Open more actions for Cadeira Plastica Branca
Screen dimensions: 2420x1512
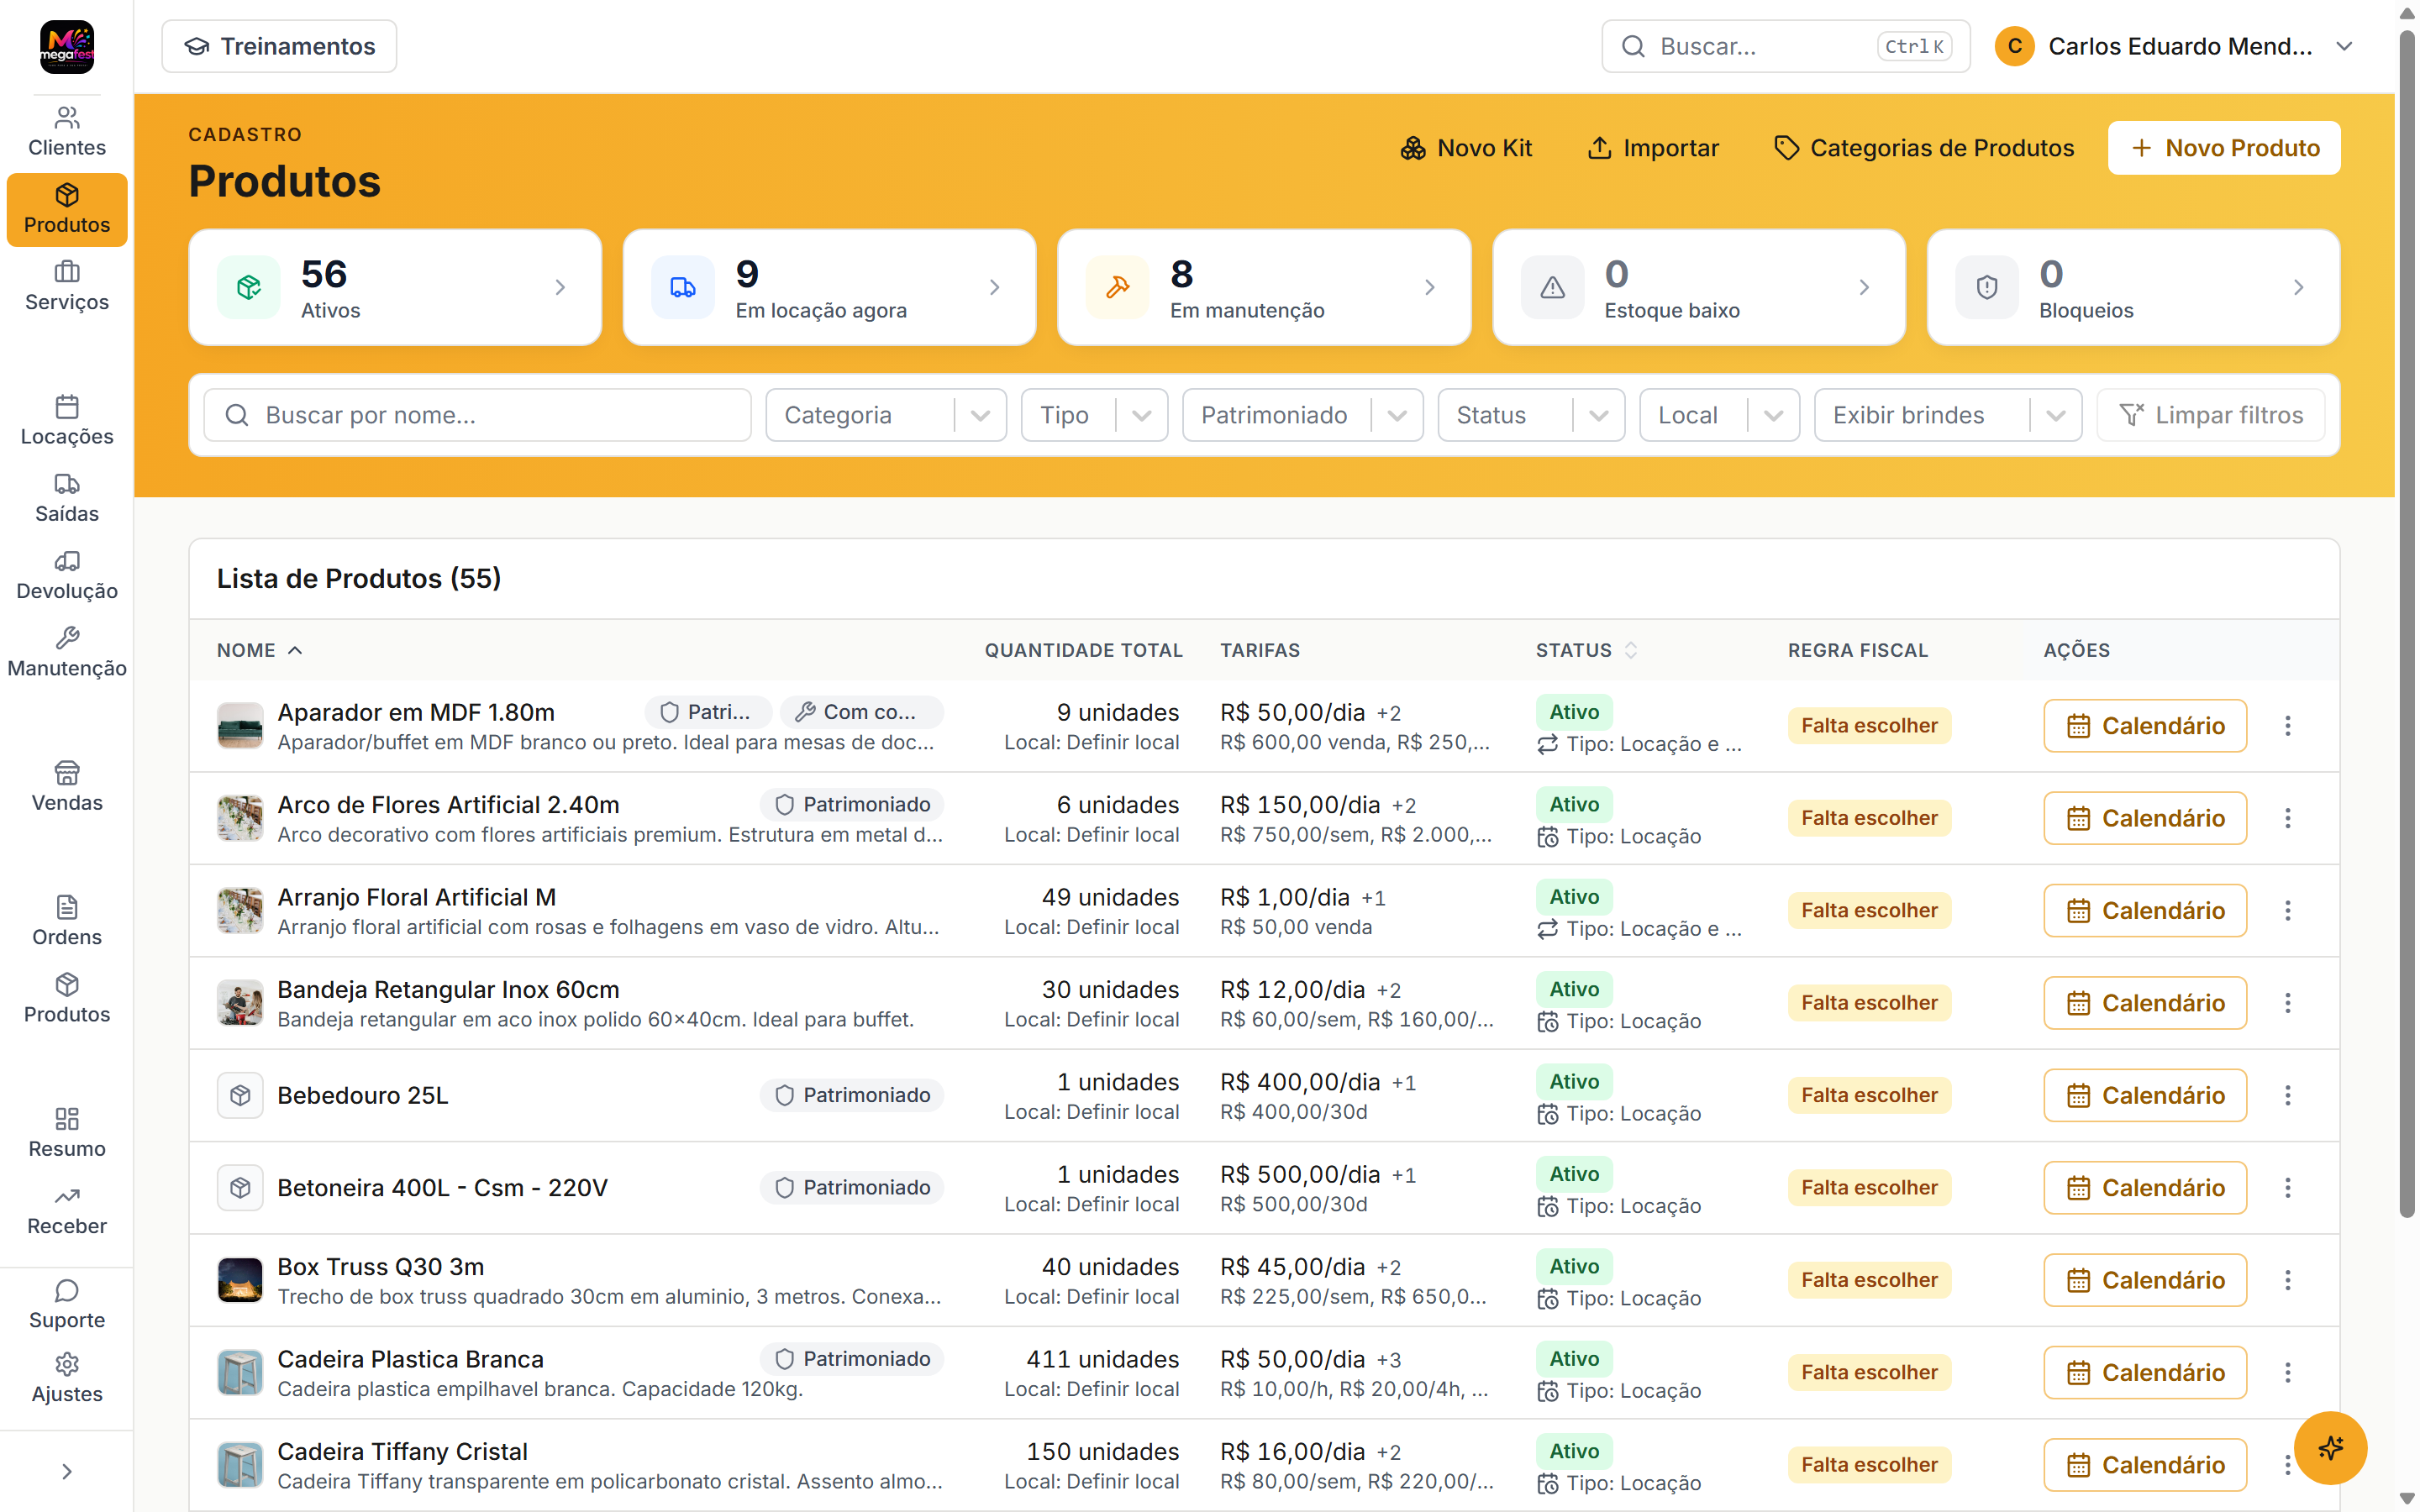(x=2287, y=1373)
